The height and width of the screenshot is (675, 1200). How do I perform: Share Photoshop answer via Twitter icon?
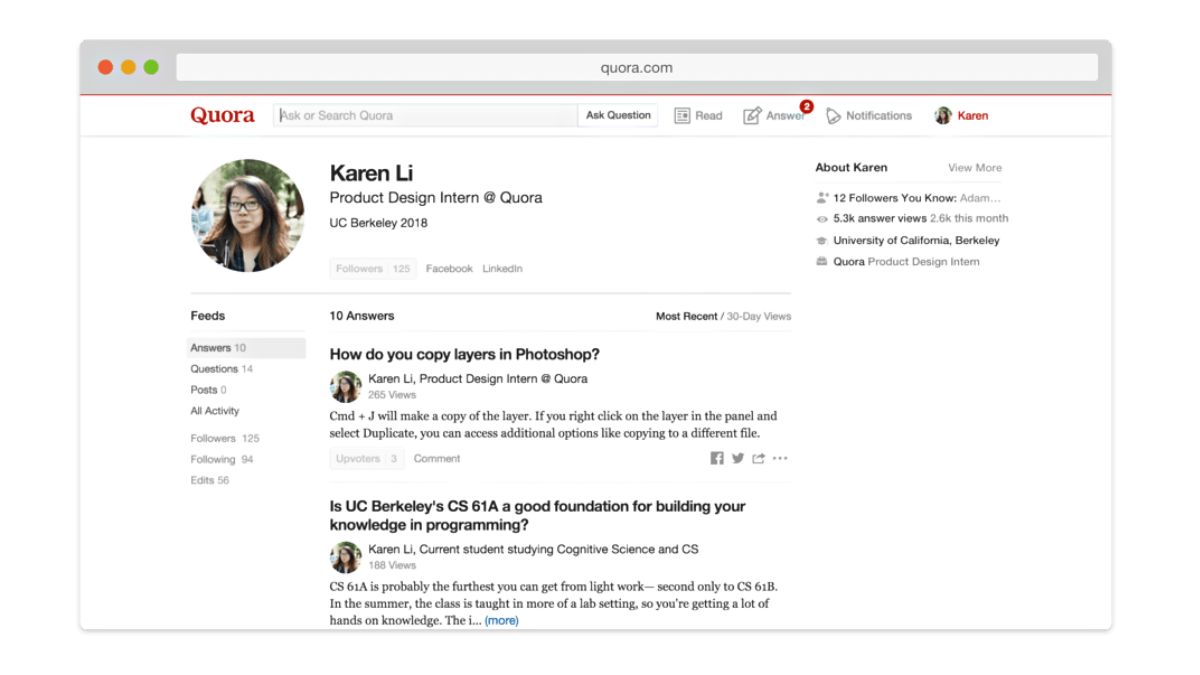coord(738,459)
